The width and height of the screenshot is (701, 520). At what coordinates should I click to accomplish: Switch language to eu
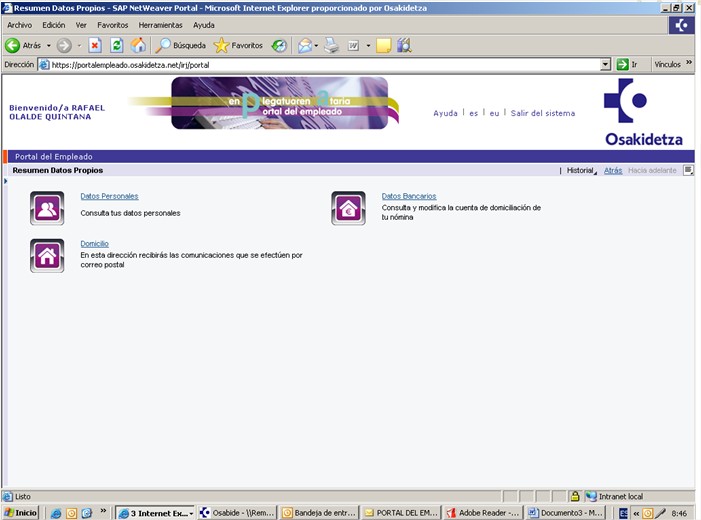(x=494, y=113)
